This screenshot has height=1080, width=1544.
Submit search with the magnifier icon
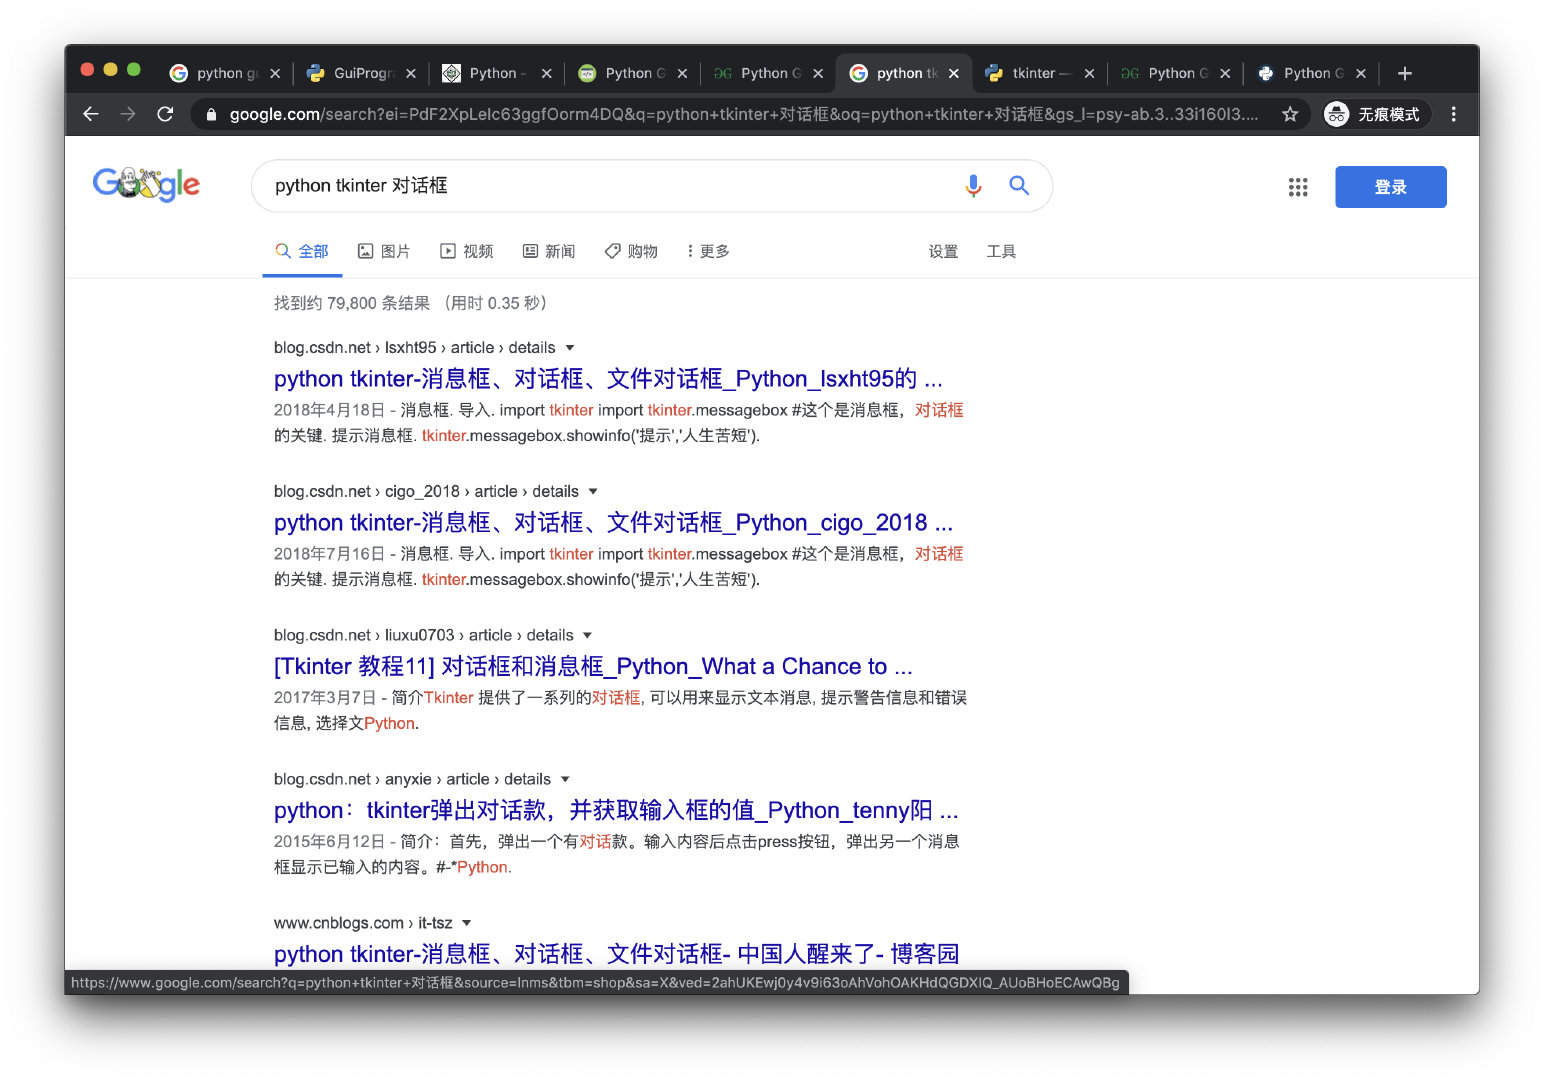pyautogui.click(x=1019, y=185)
